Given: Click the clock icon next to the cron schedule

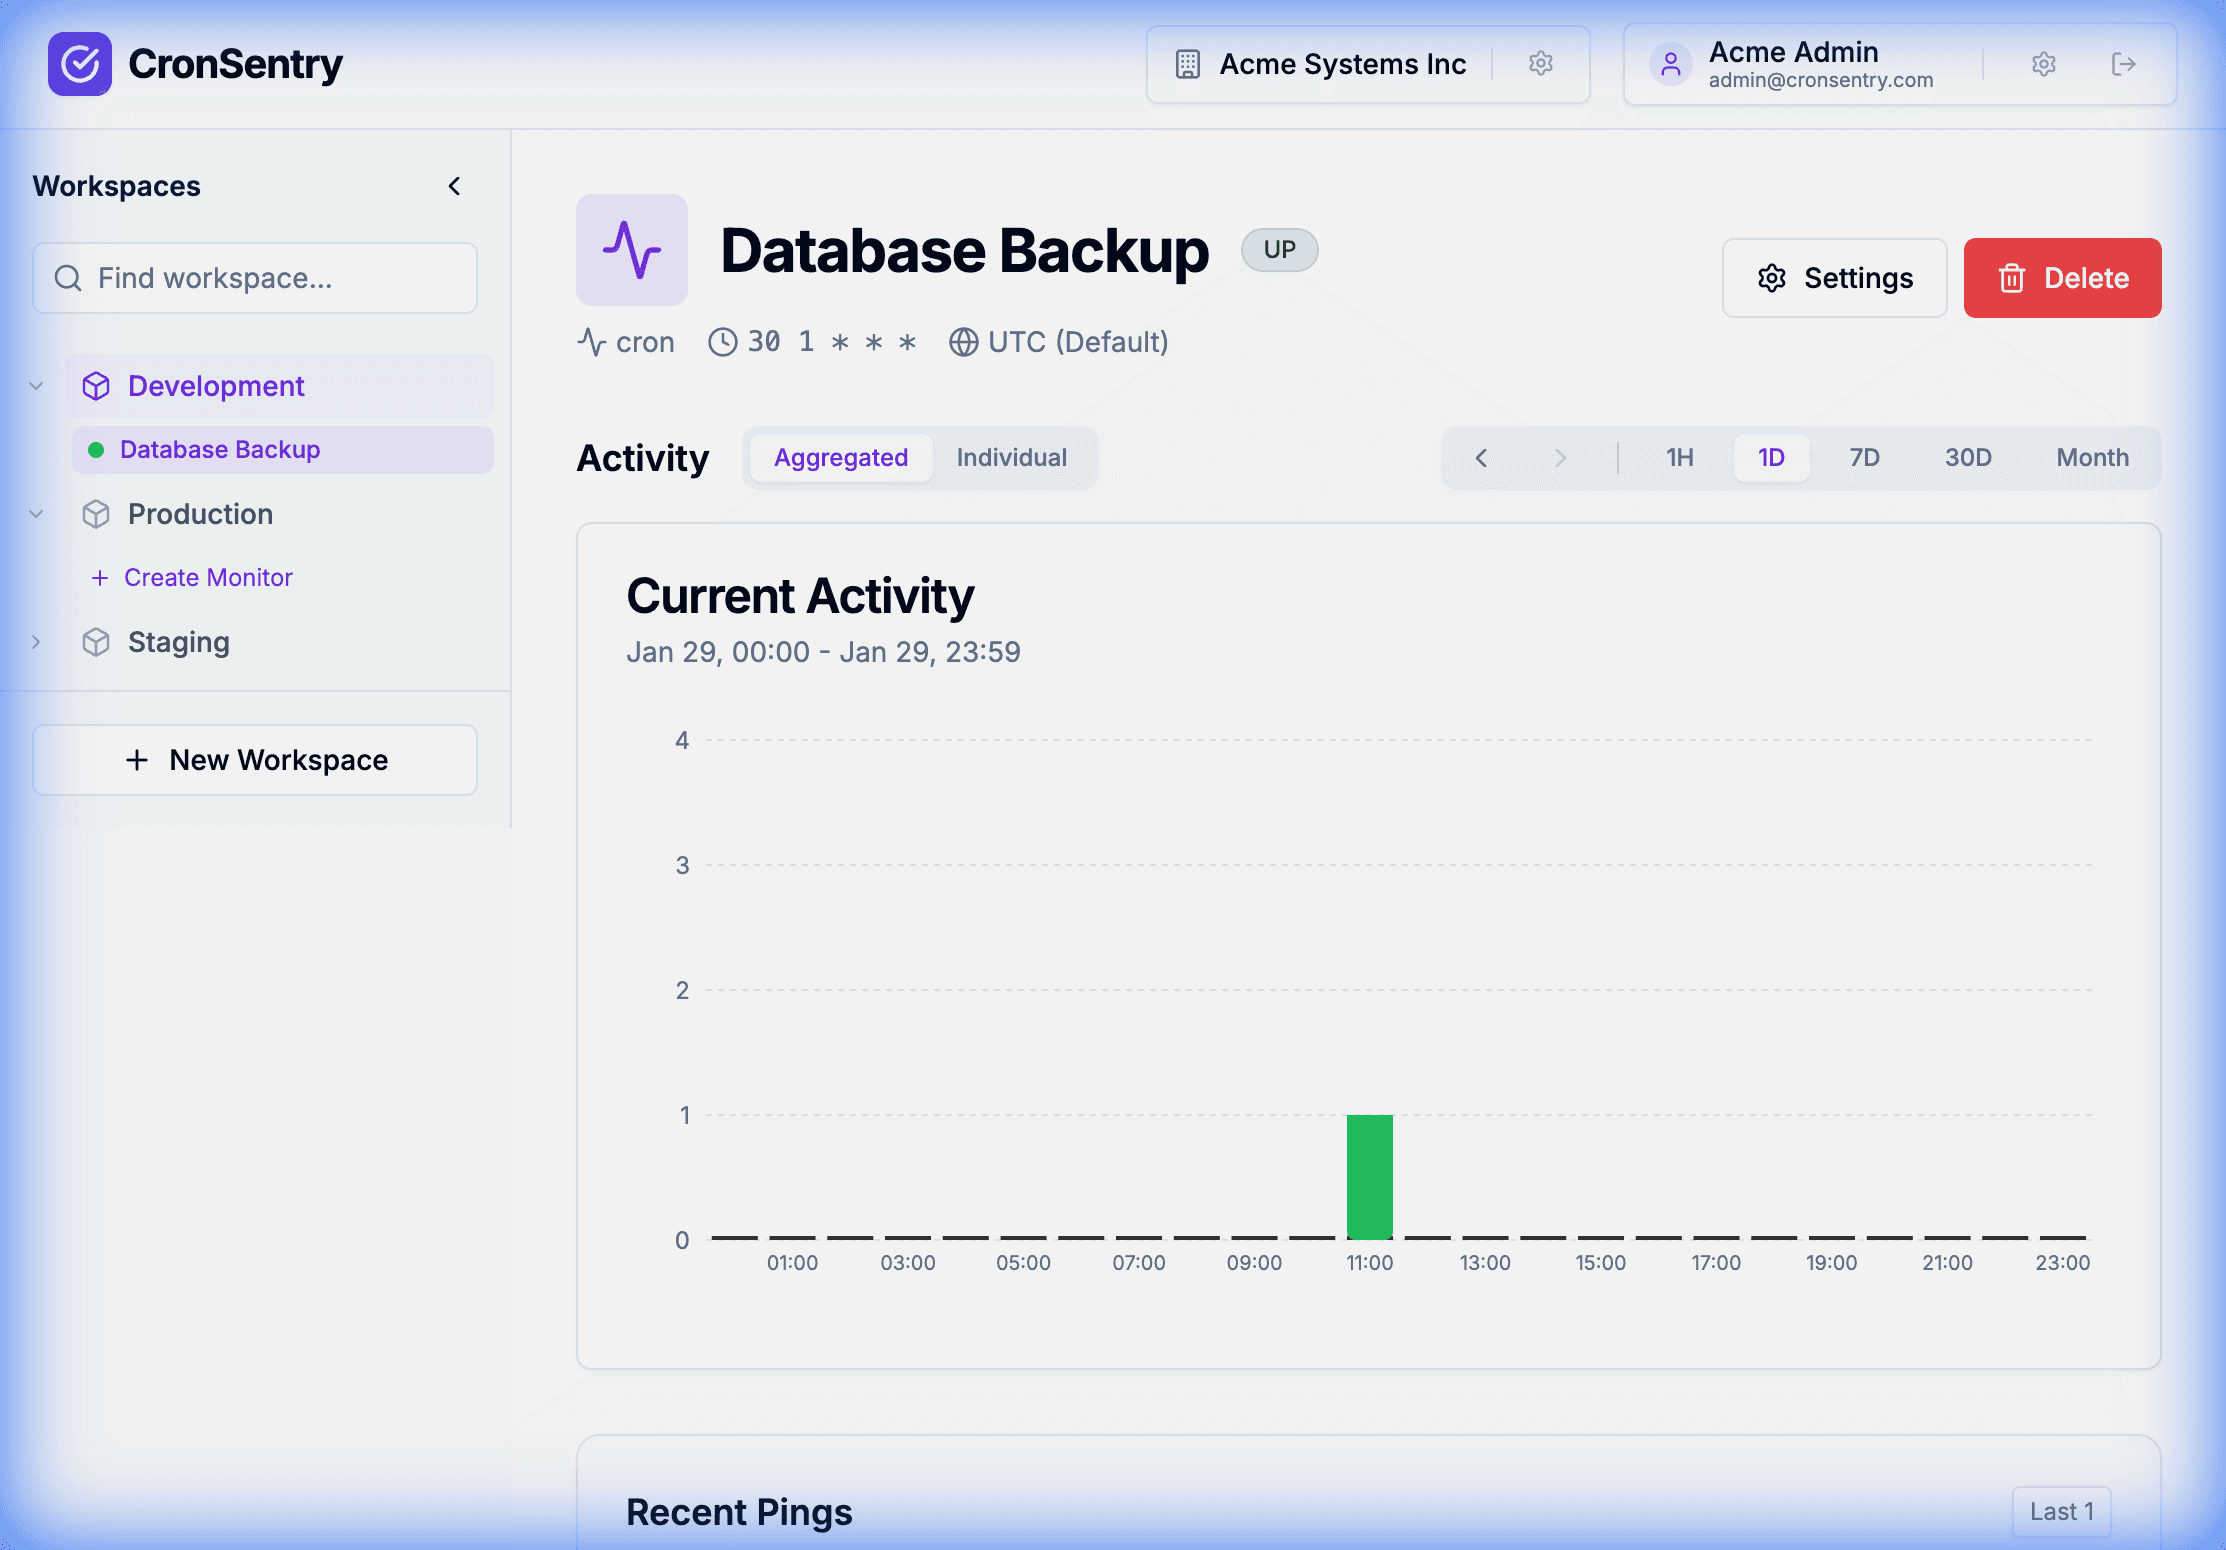Looking at the screenshot, I should (x=723, y=342).
